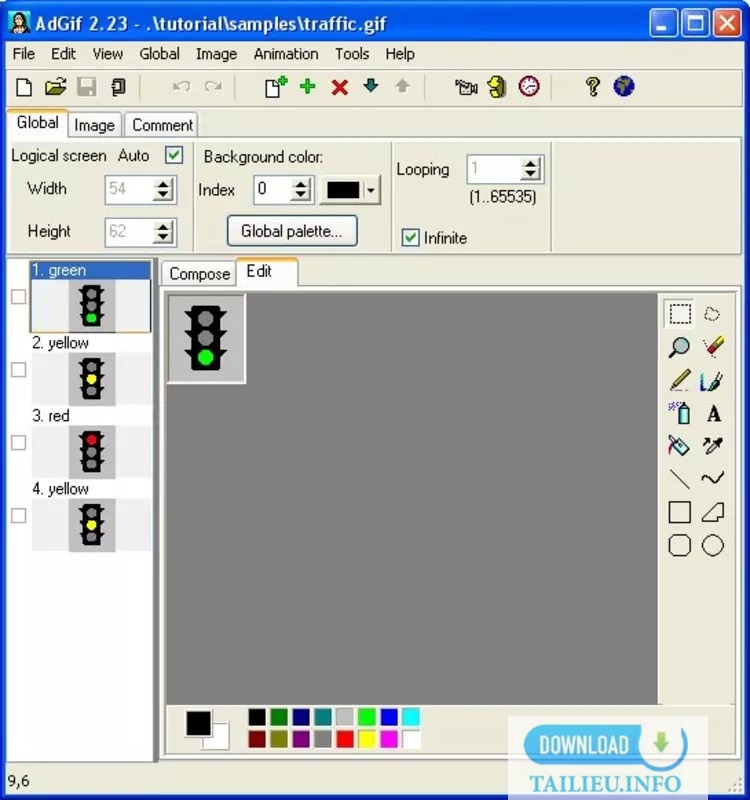Open a file with the folder icon
Viewport: 750px width, 800px height.
pos(55,87)
